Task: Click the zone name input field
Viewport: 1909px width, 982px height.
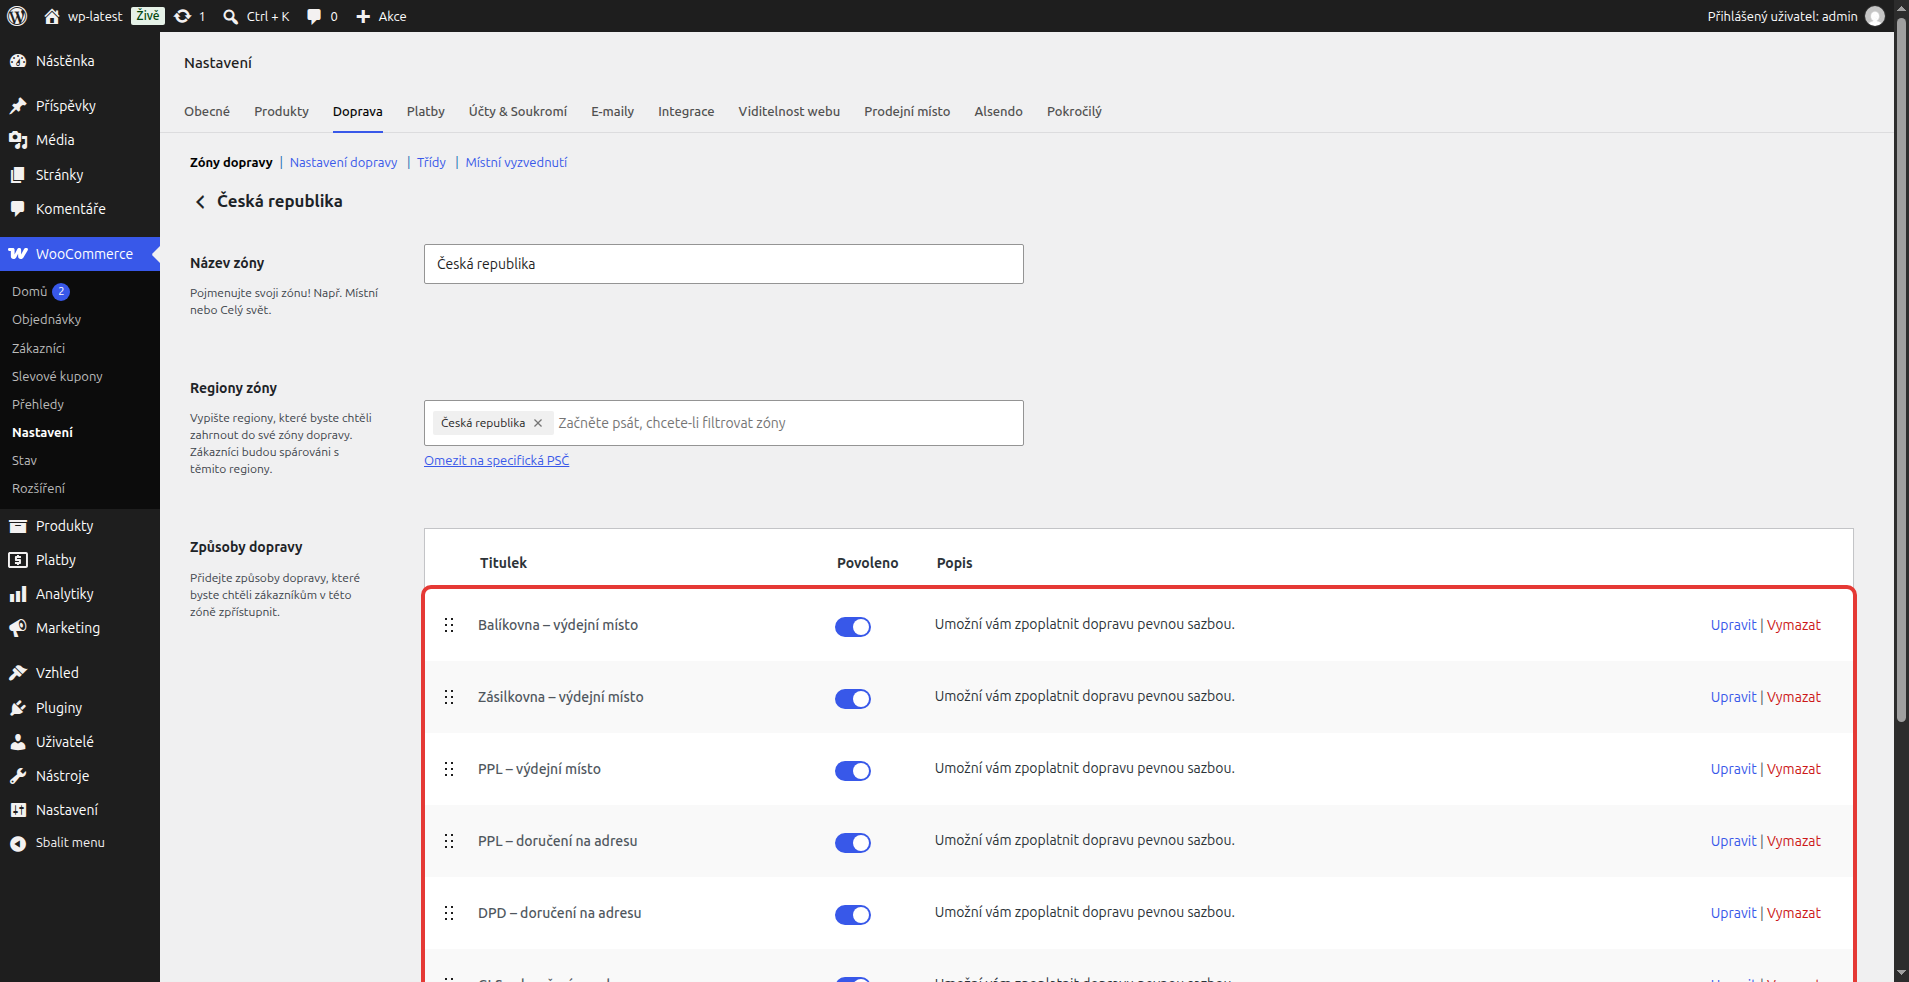Action: tap(724, 264)
